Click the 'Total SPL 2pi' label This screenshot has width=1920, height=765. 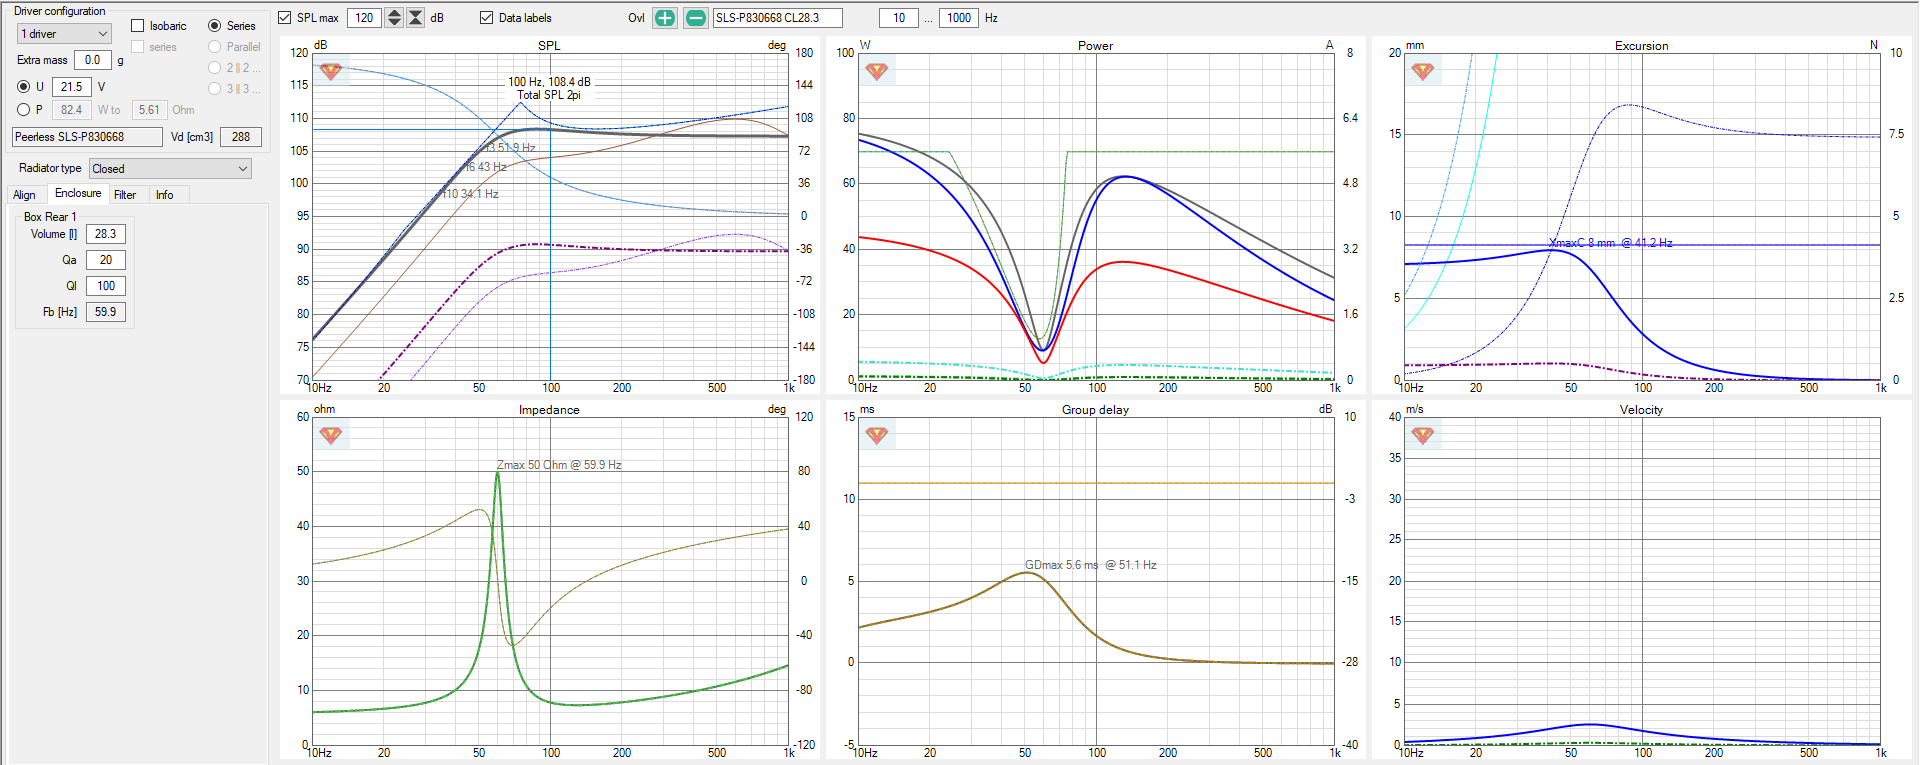548,95
